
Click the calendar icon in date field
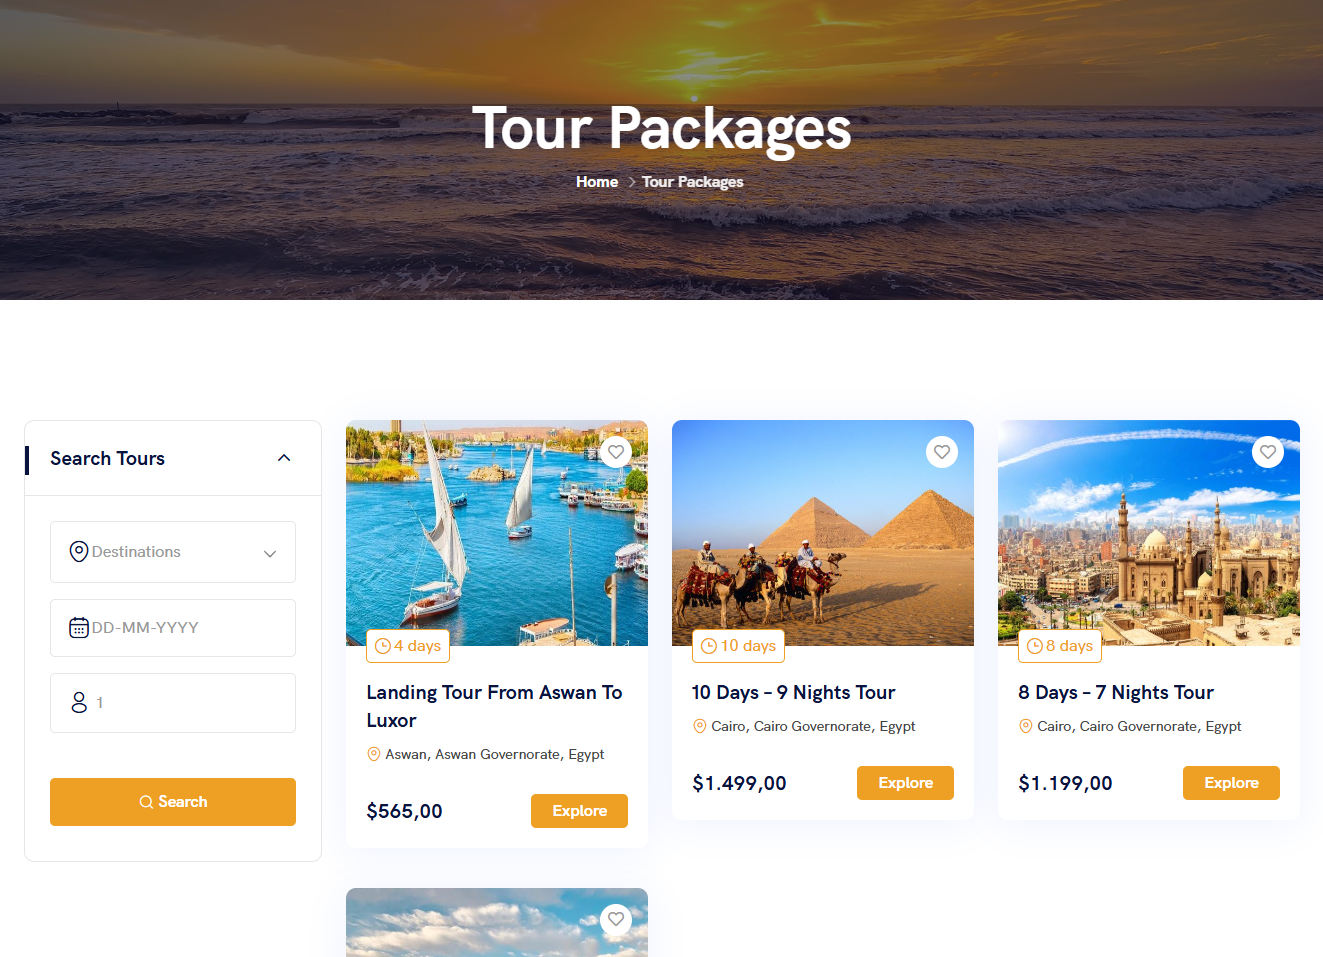tap(79, 628)
